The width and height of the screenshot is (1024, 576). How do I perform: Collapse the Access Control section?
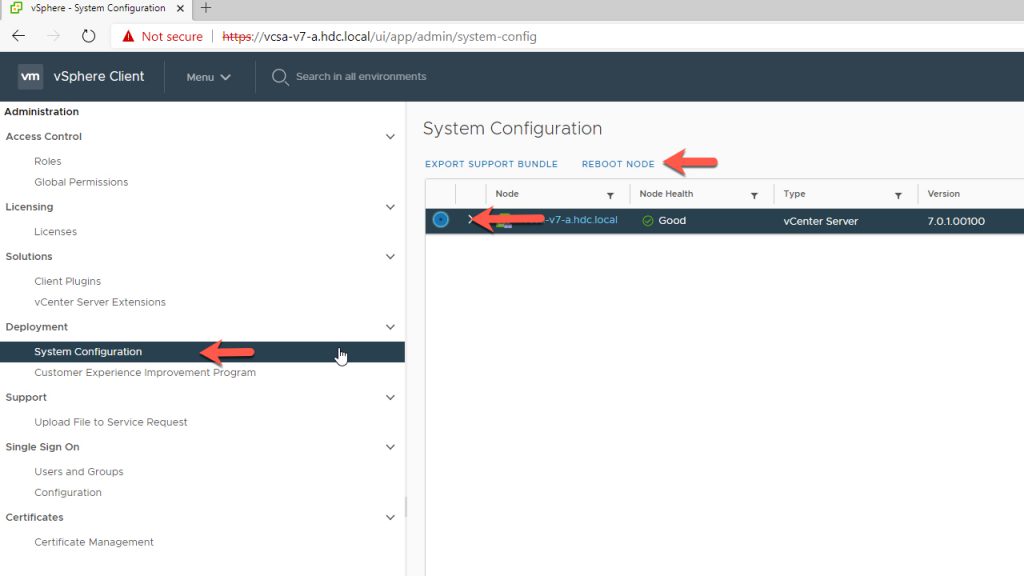[x=390, y=136]
